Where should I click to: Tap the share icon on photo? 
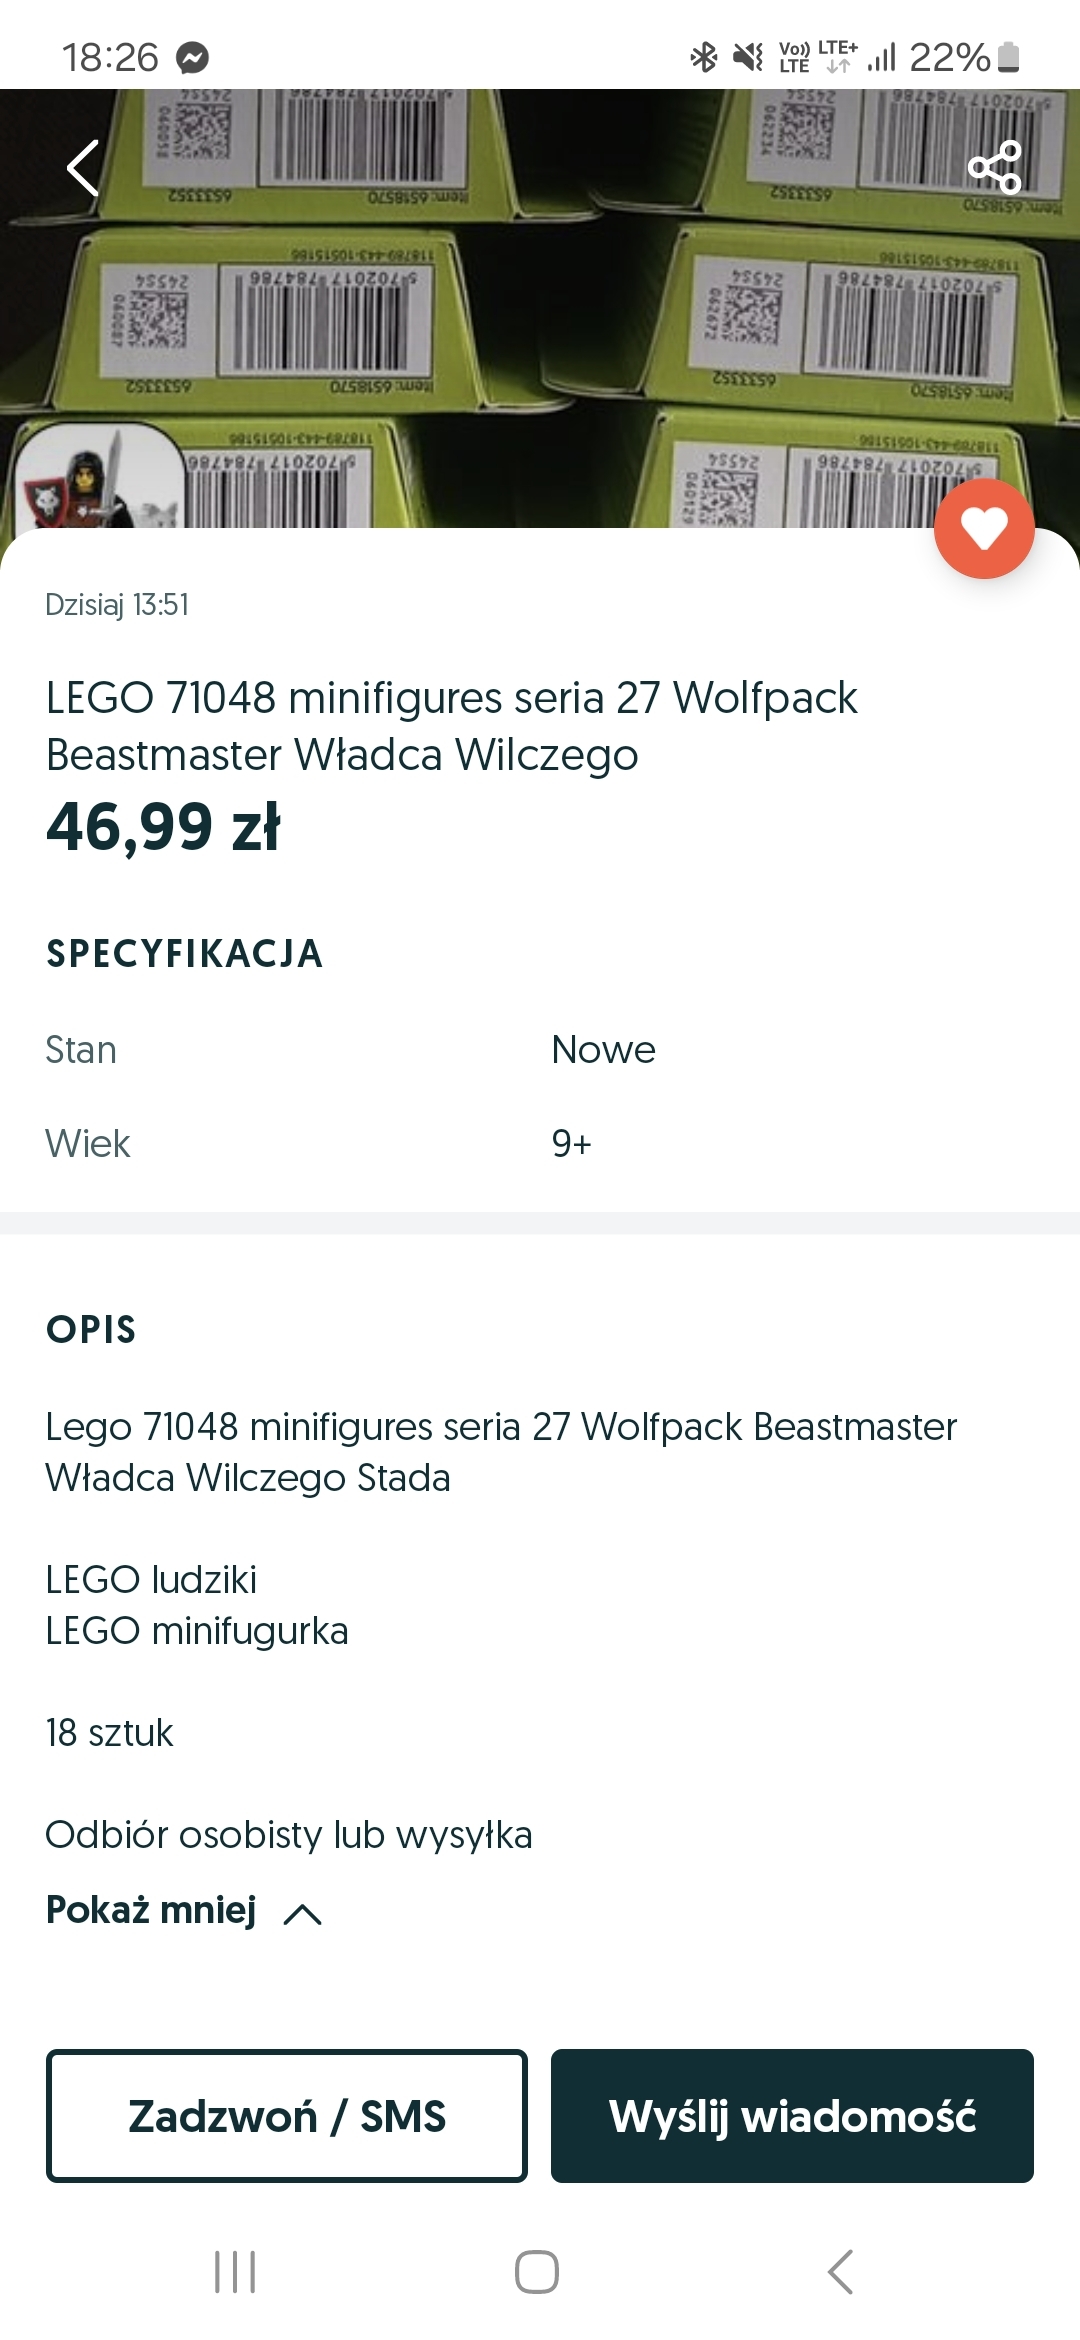click(994, 168)
